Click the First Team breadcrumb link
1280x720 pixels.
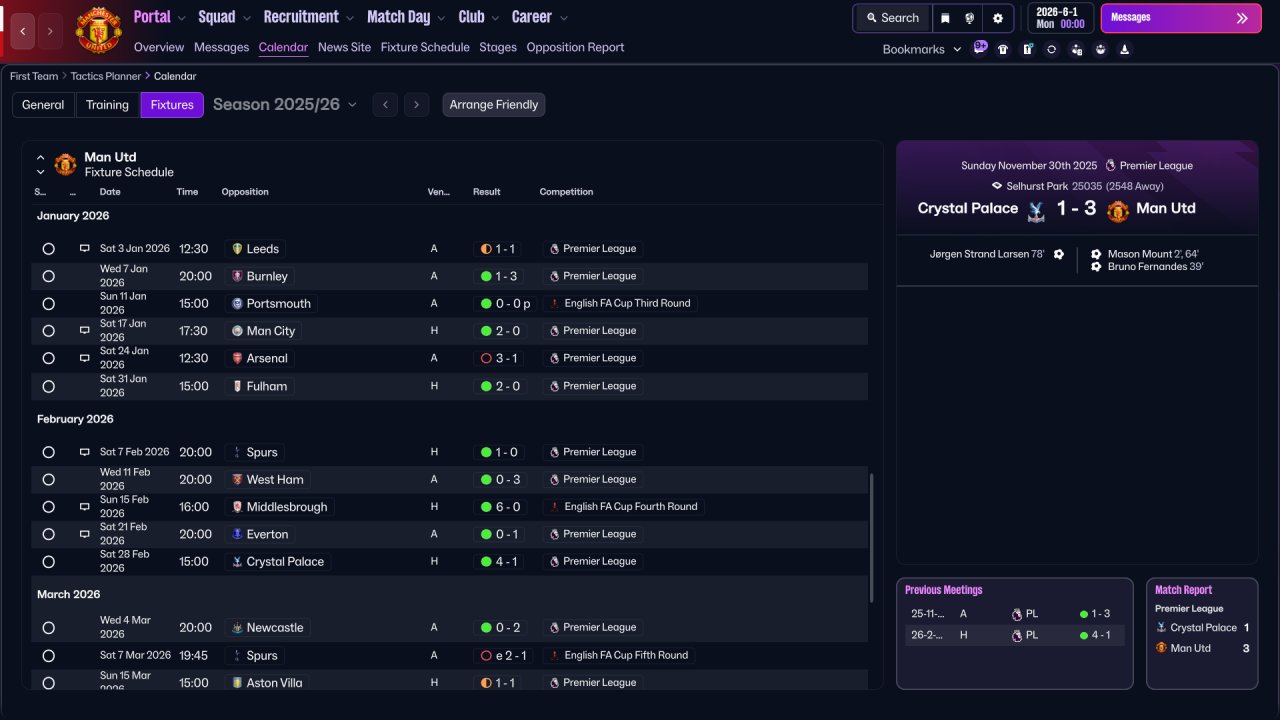coord(34,76)
